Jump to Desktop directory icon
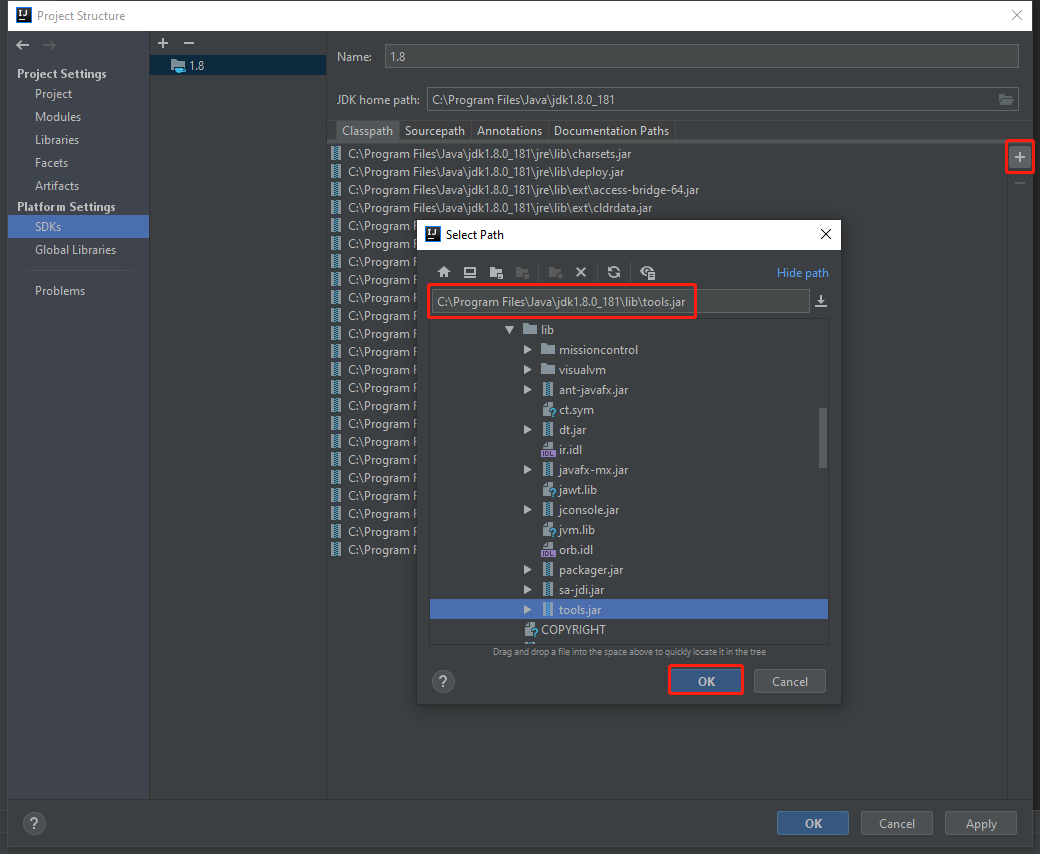This screenshot has height=854, width=1040. [x=470, y=273]
